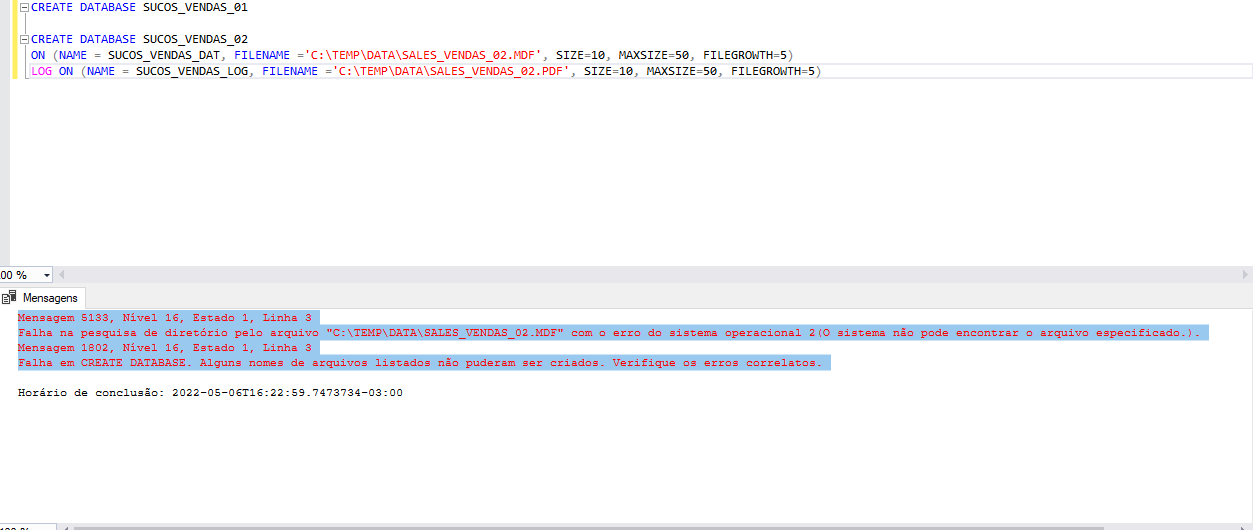1253x530 pixels.
Task: Click the messages pane bottom horizontal scrollbar
Action: pyautogui.click(x=590, y=527)
